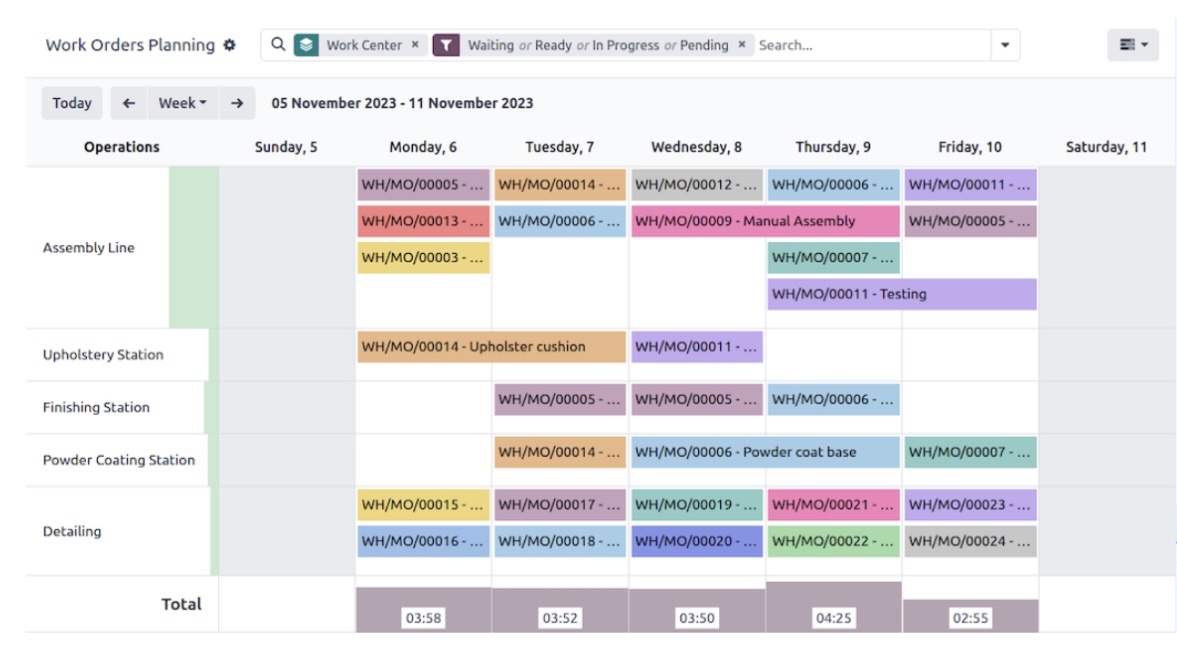Click the Today button
This screenshot has height=657, width=1177.
tap(72, 103)
